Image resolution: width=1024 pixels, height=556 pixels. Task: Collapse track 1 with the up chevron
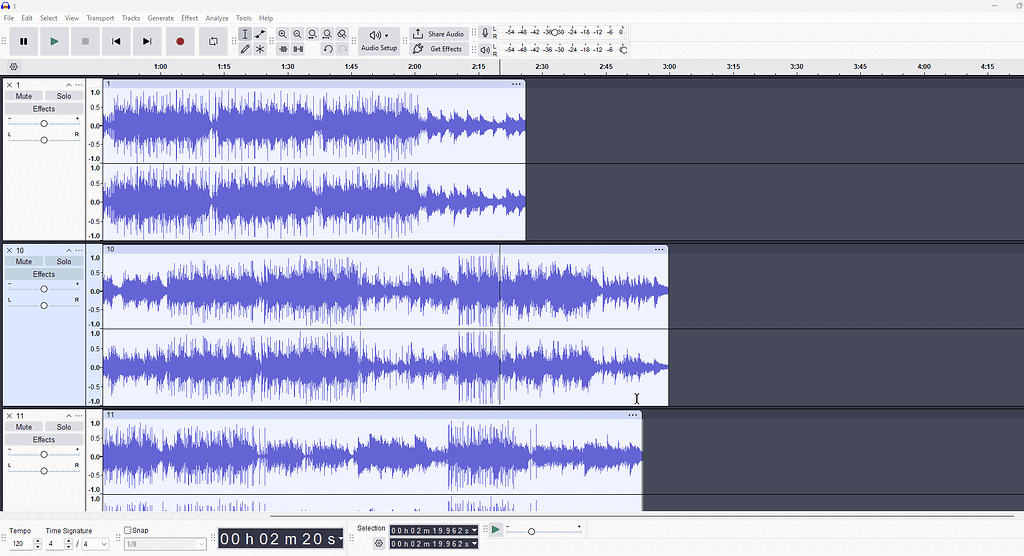(69, 85)
